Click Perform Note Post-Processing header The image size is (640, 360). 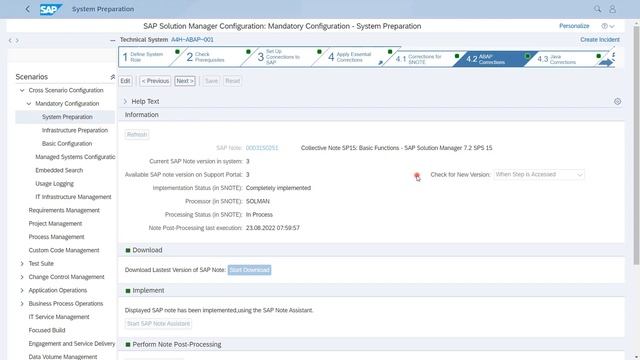coord(177,344)
